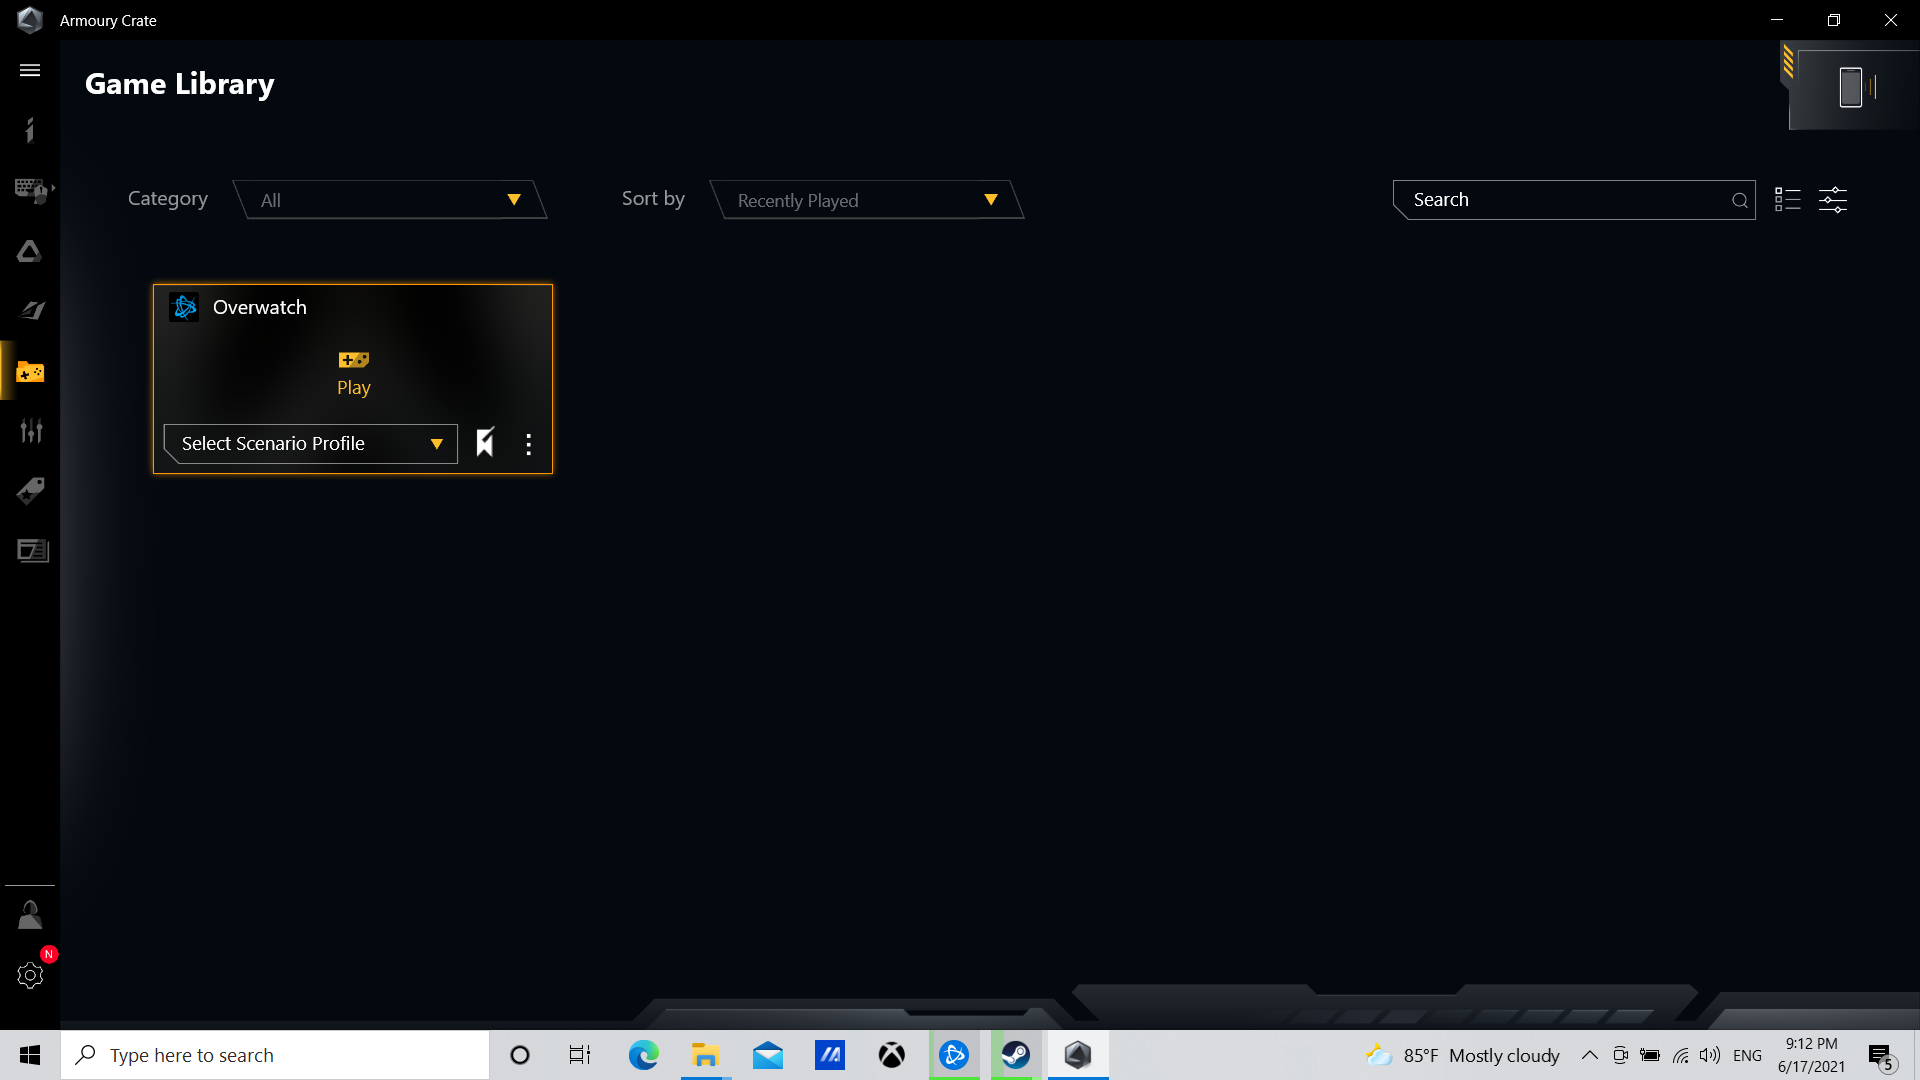This screenshot has height=1080, width=1920.
Task: Click the Windows taskbar search box
Action: click(x=275, y=1055)
